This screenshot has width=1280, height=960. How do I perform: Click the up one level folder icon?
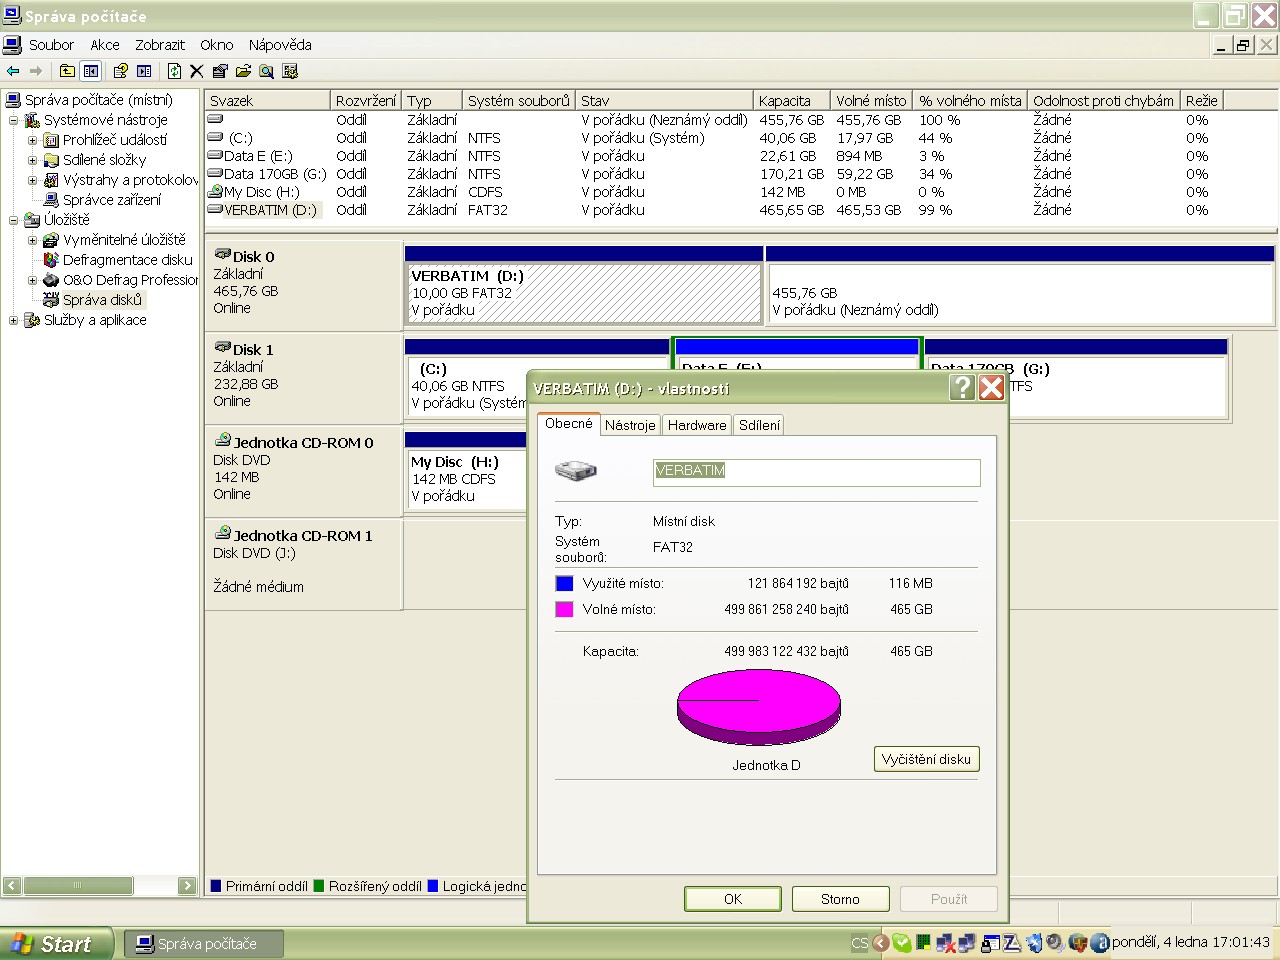click(x=67, y=71)
